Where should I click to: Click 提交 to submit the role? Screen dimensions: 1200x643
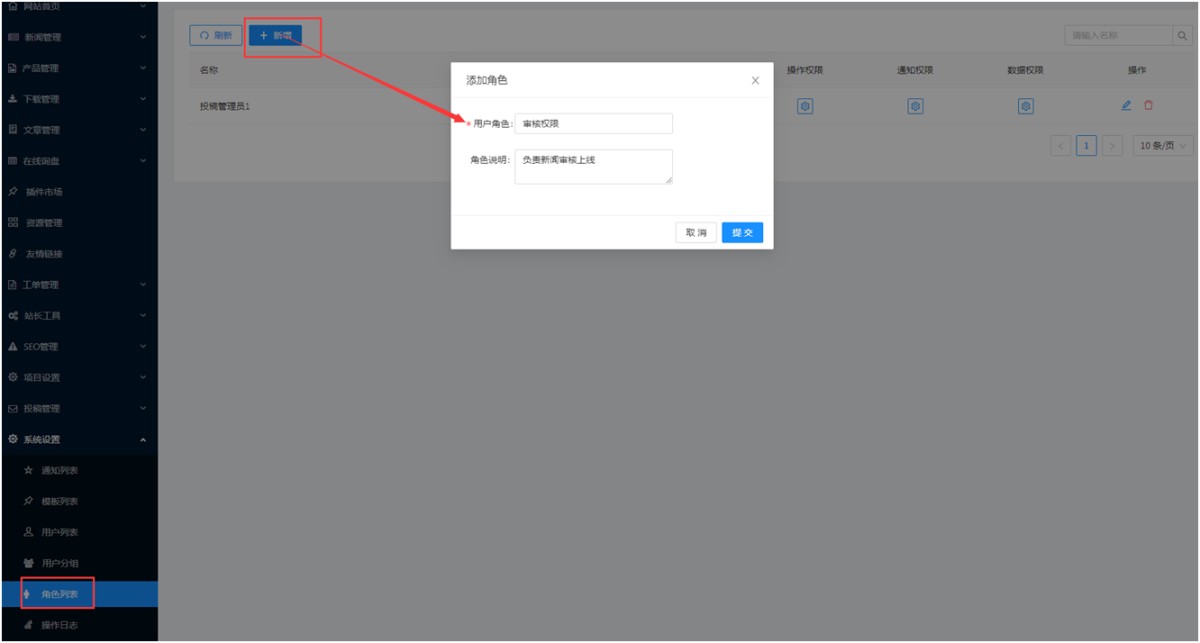pos(742,232)
